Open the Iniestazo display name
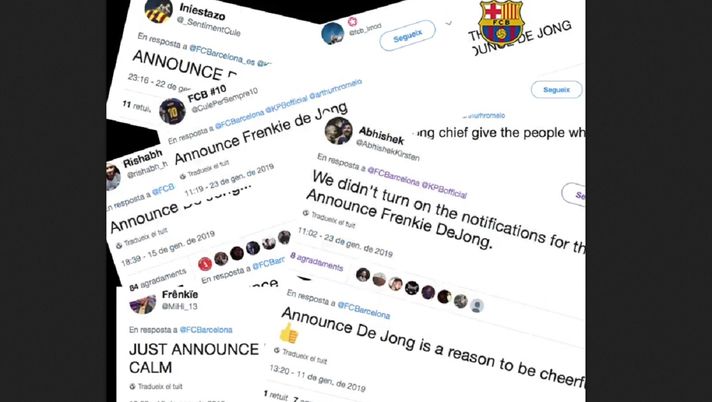This screenshot has width=712, height=402. pyautogui.click(x=202, y=11)
